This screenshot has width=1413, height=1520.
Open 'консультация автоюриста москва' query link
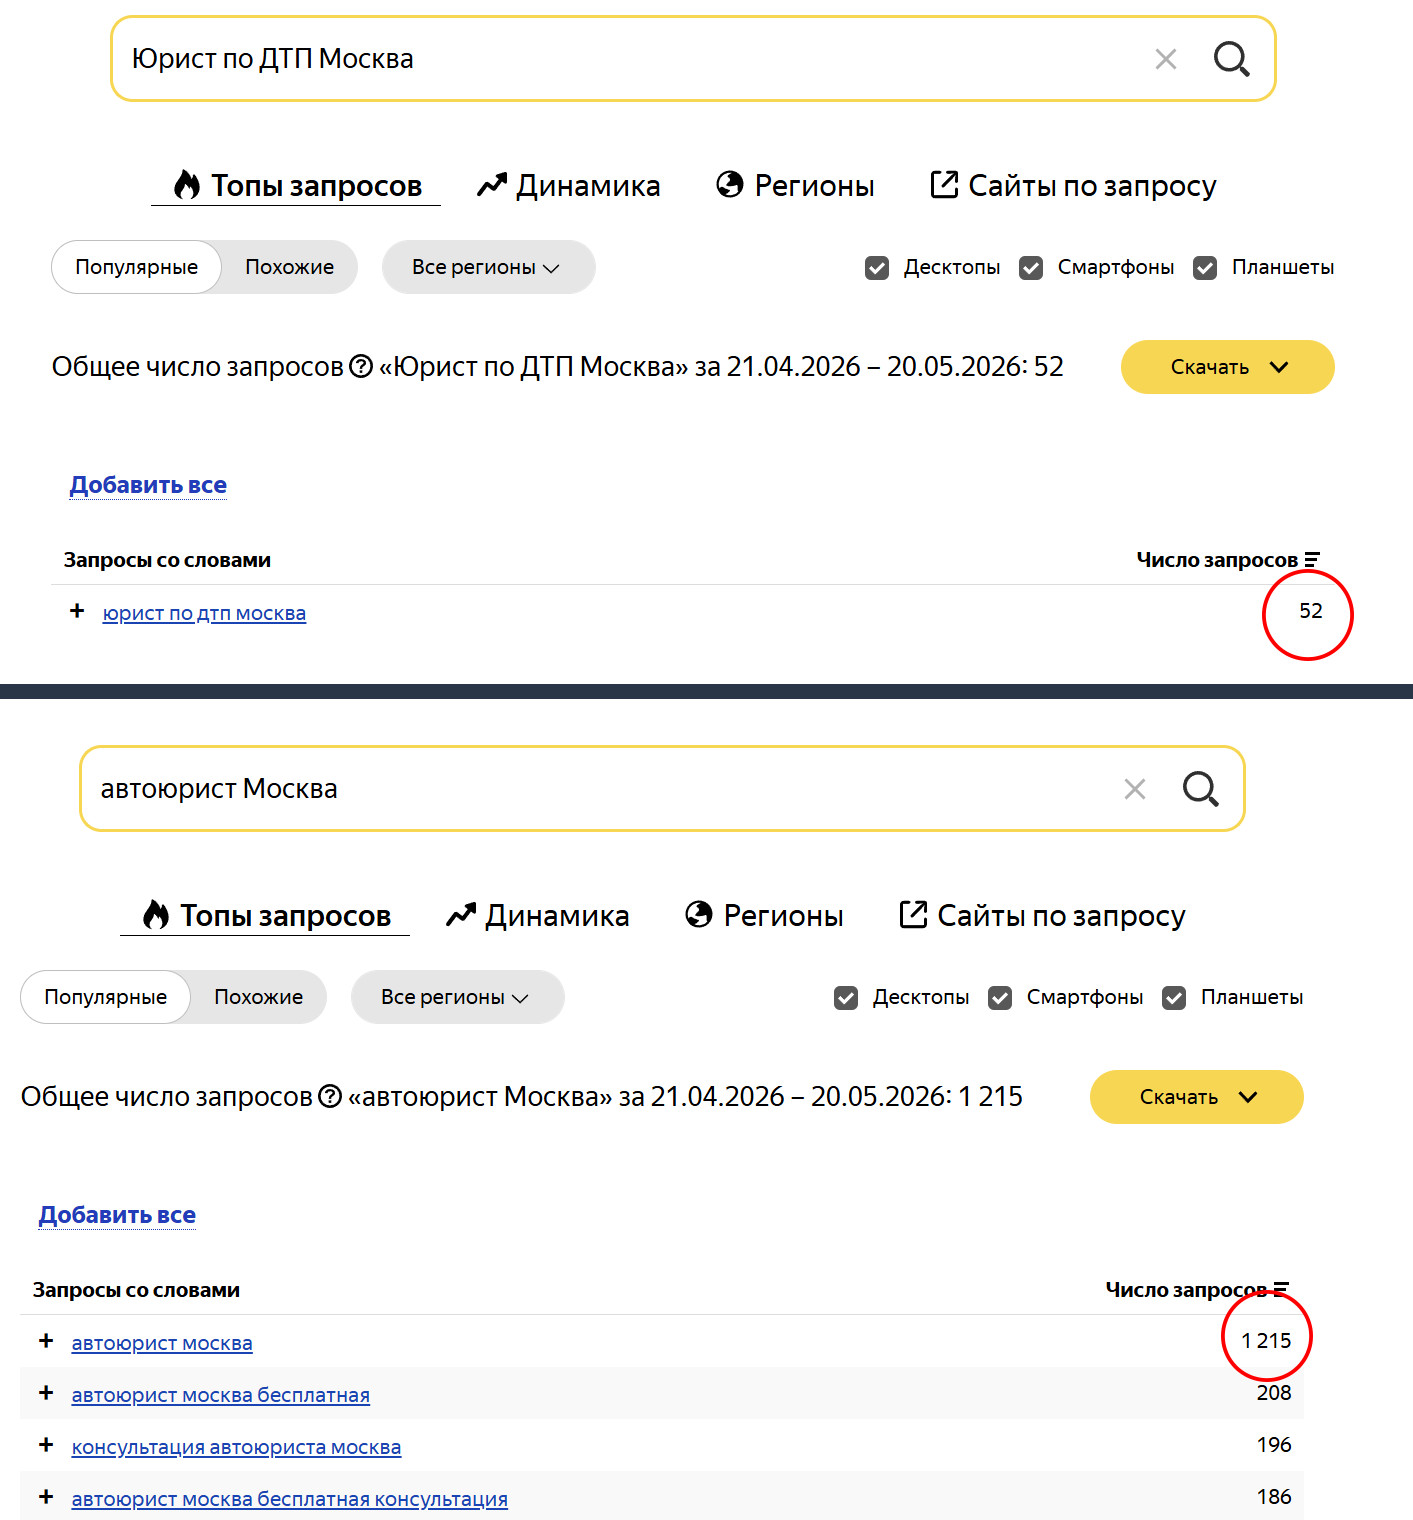pyautogui.click(x=236, y=1447)
